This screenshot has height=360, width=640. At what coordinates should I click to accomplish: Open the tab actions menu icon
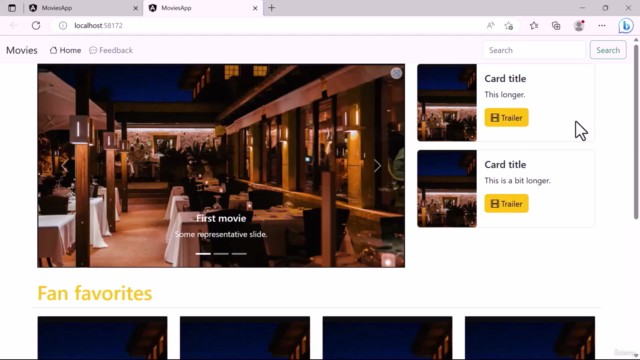pos(12,8)
